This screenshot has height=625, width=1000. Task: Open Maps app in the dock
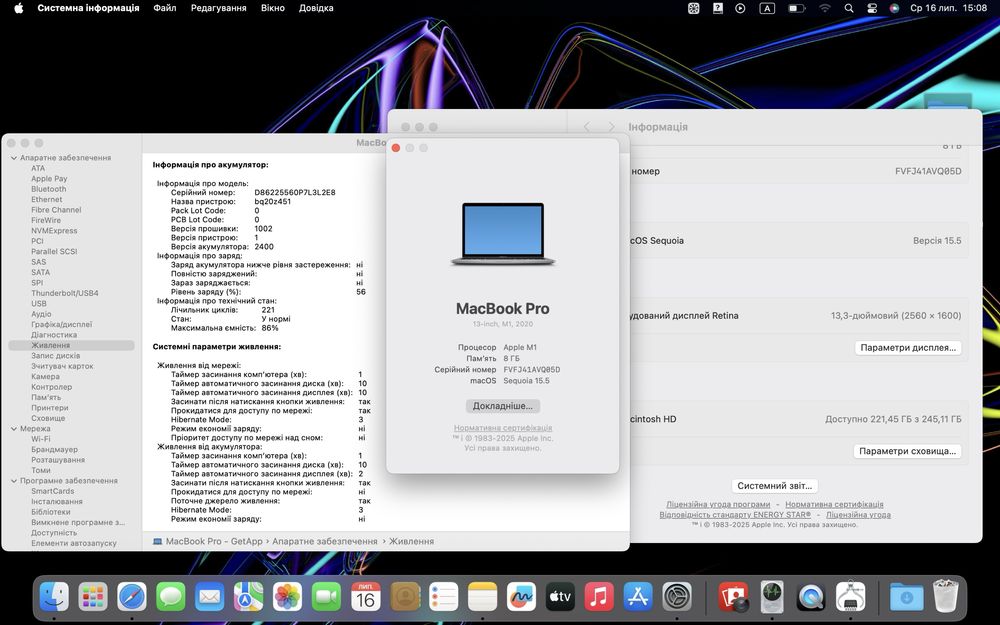point(248,598)
